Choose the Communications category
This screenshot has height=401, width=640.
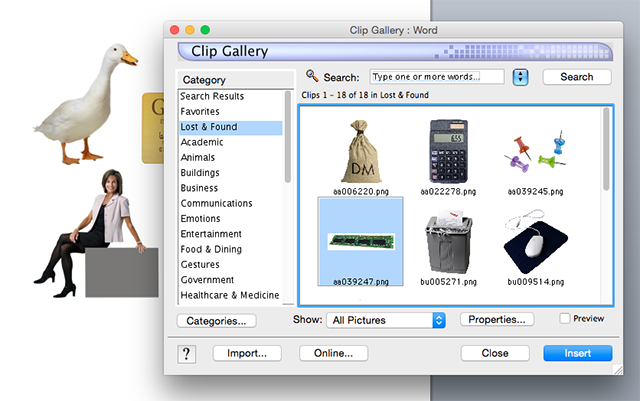(231, 203)
